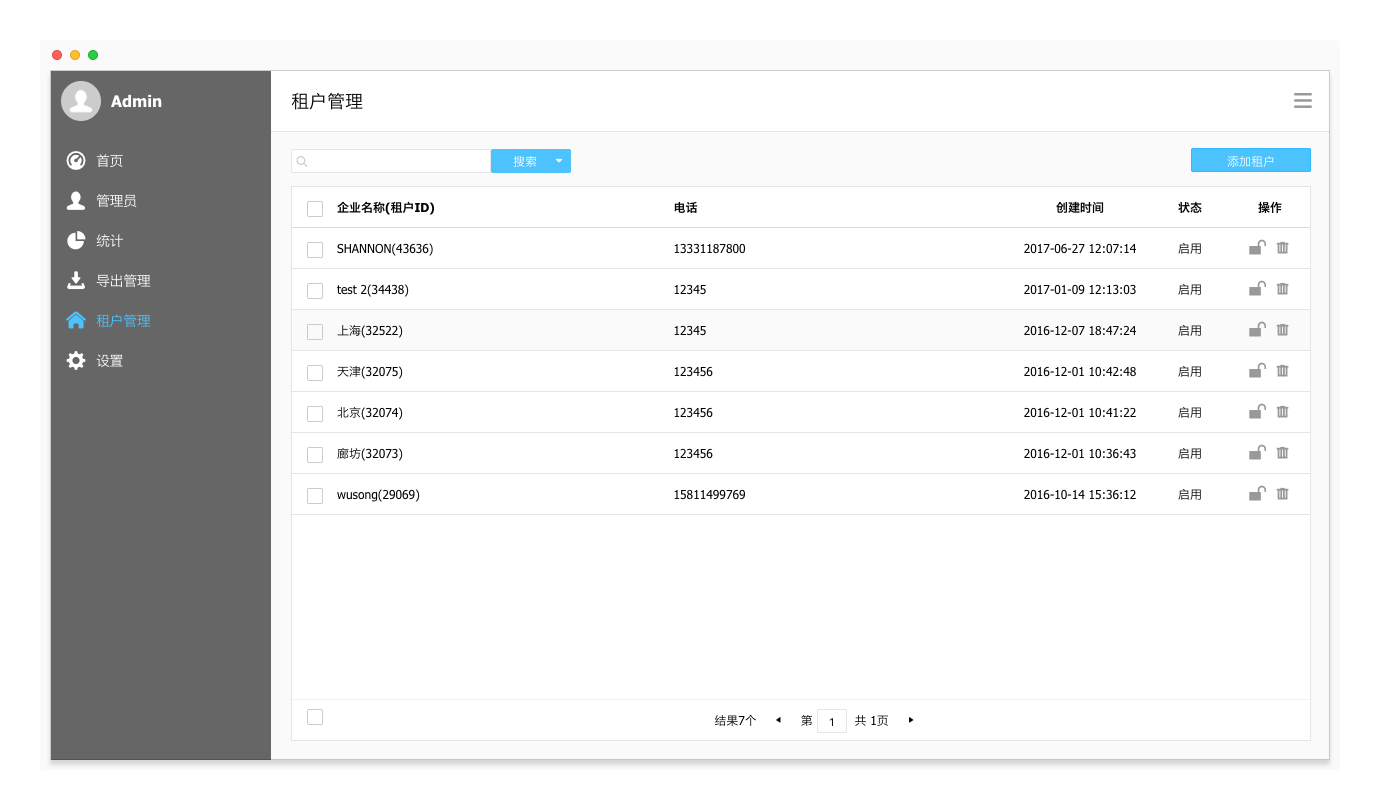Click the 租户管理 house icon
Screen dimensions: 1380x810
click(x=76, y=320)
